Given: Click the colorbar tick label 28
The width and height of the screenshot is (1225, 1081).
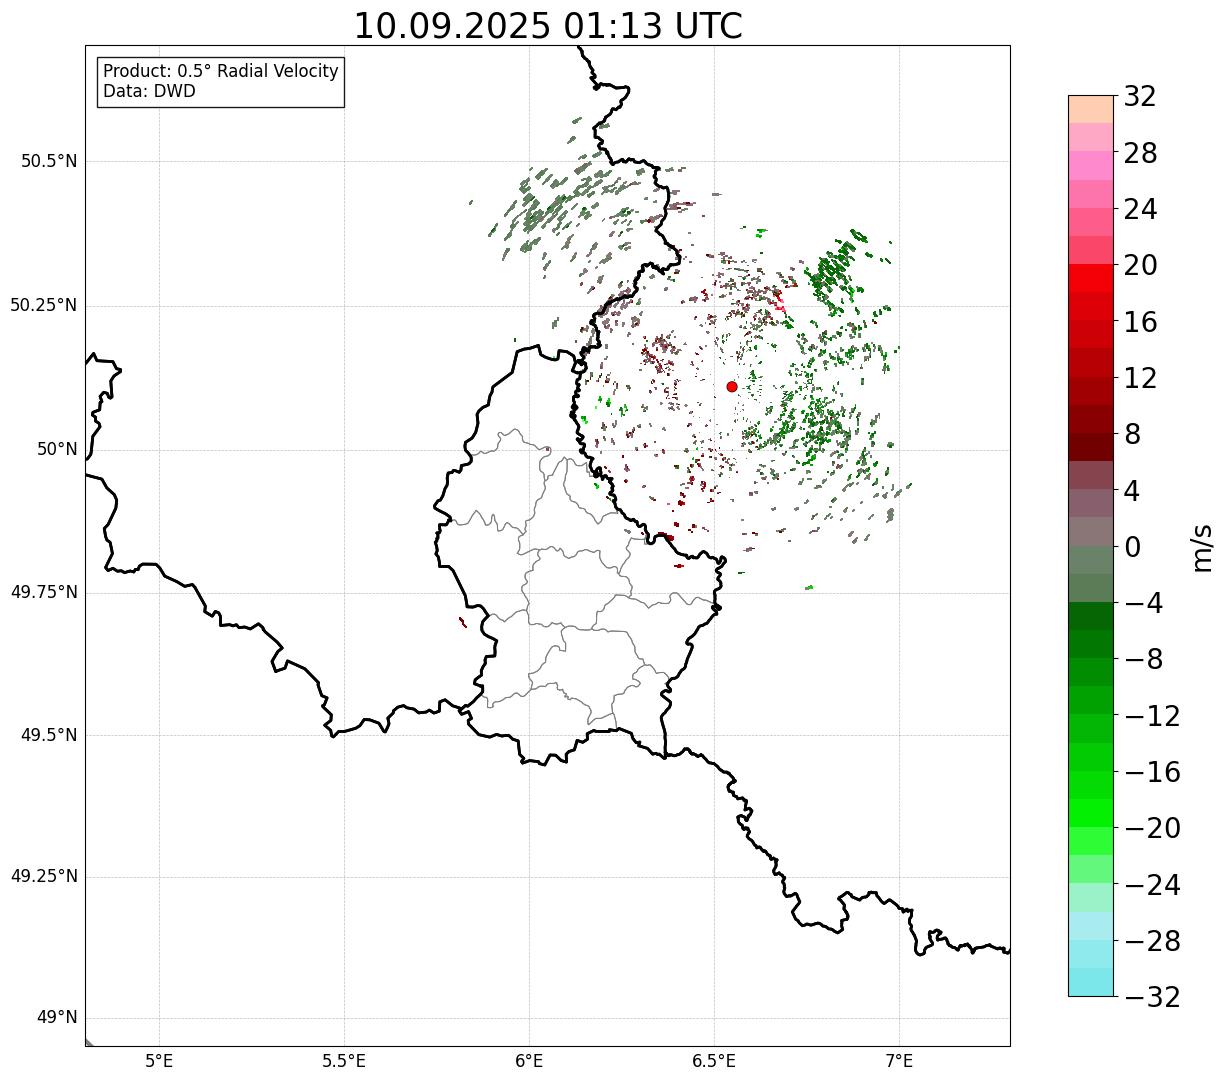Looking at the screenshot, I should click(1140, 153).
